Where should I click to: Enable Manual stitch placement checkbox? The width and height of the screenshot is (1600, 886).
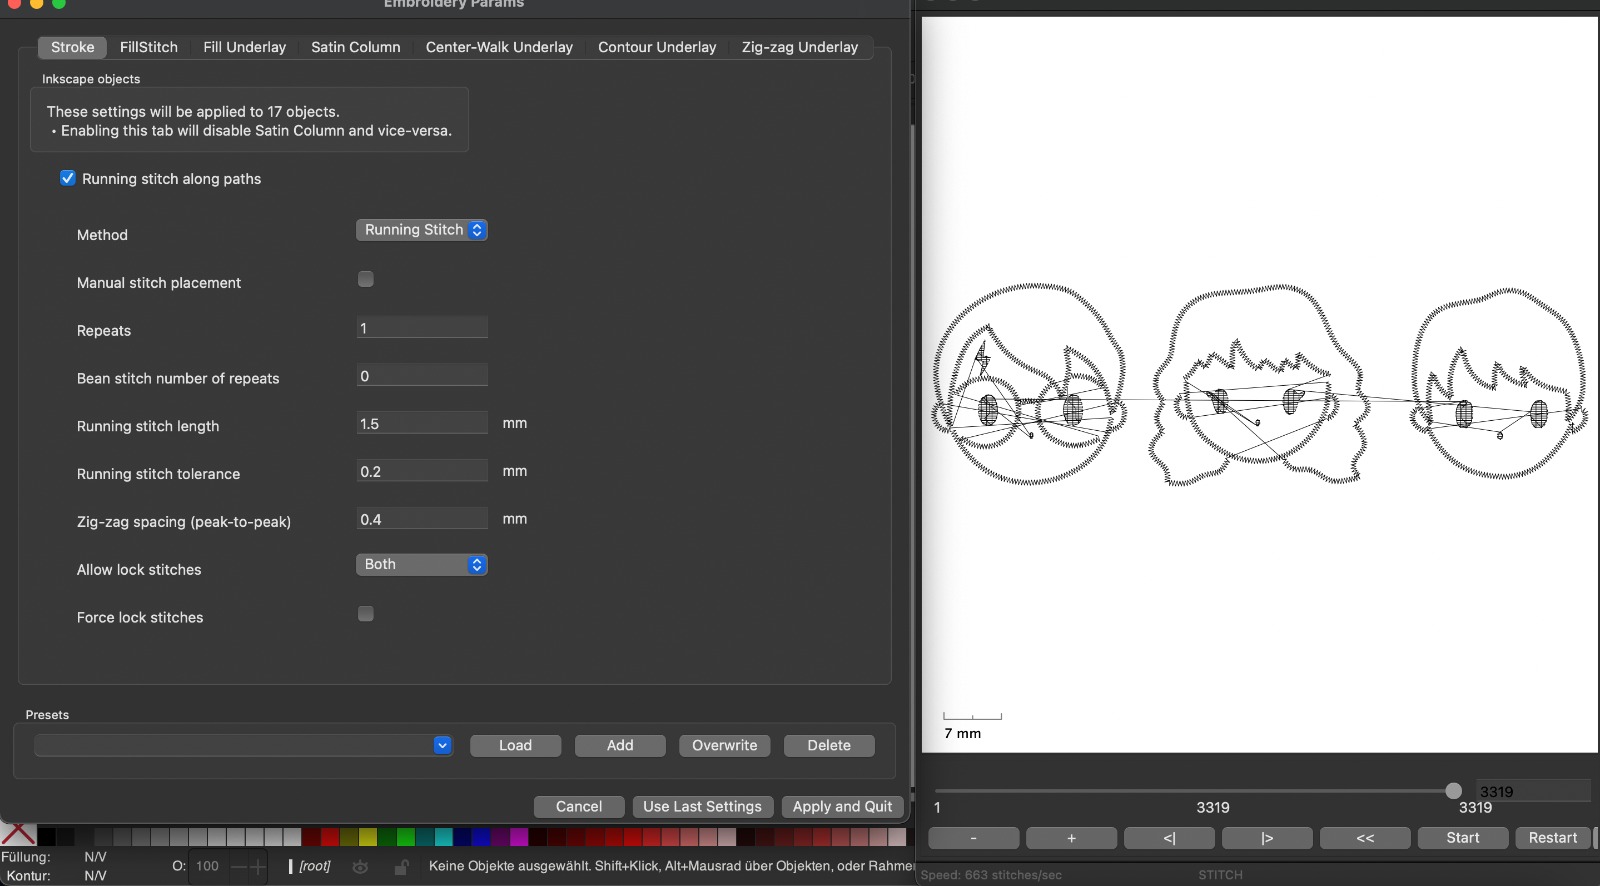(366, 279)
